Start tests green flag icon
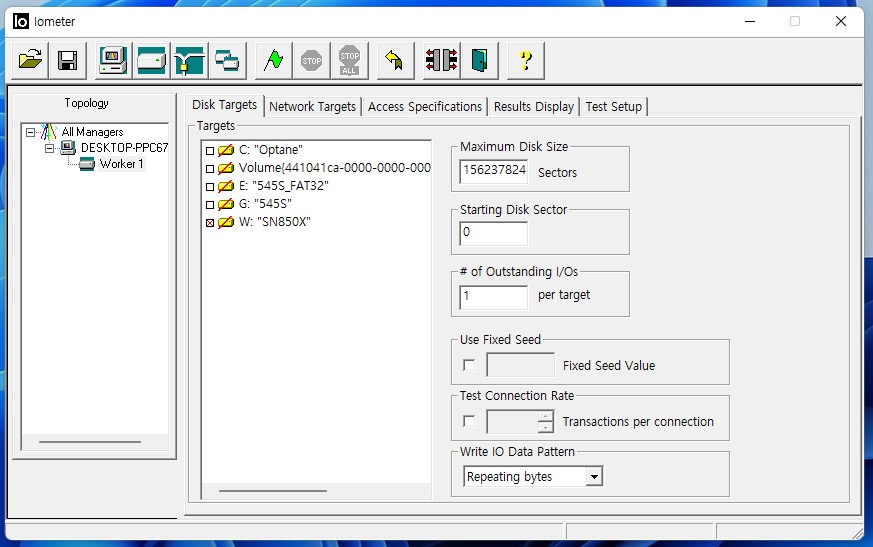 point(273,60)
